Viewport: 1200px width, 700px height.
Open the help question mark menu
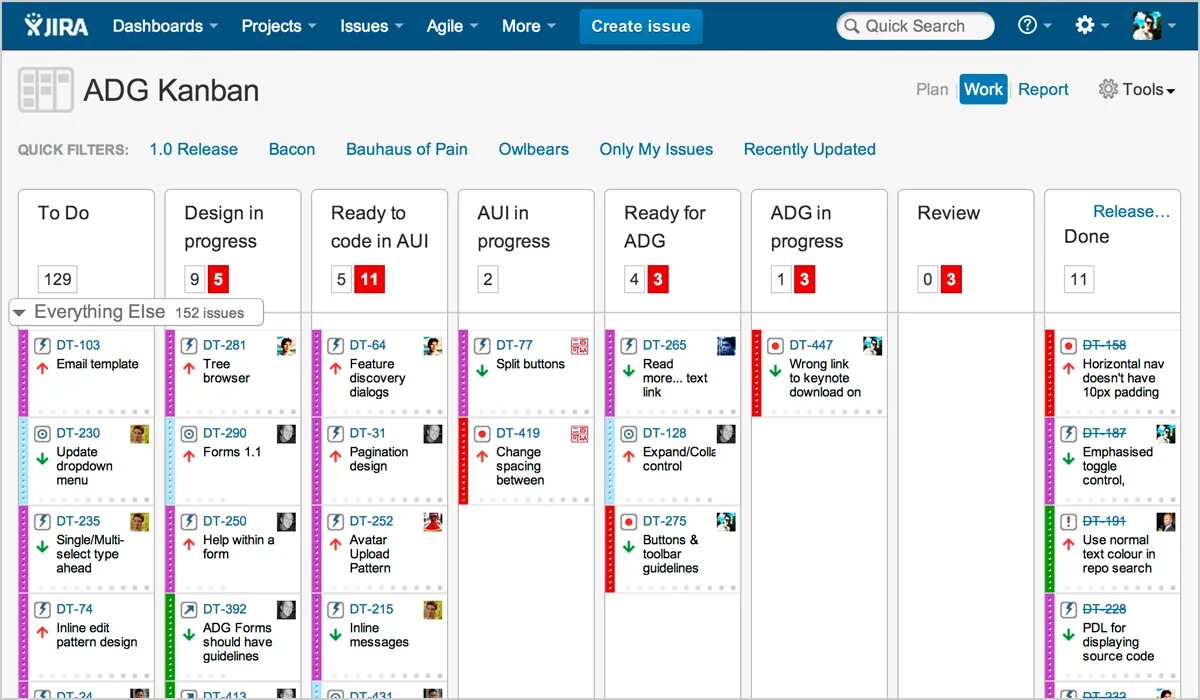[1027, 26]
